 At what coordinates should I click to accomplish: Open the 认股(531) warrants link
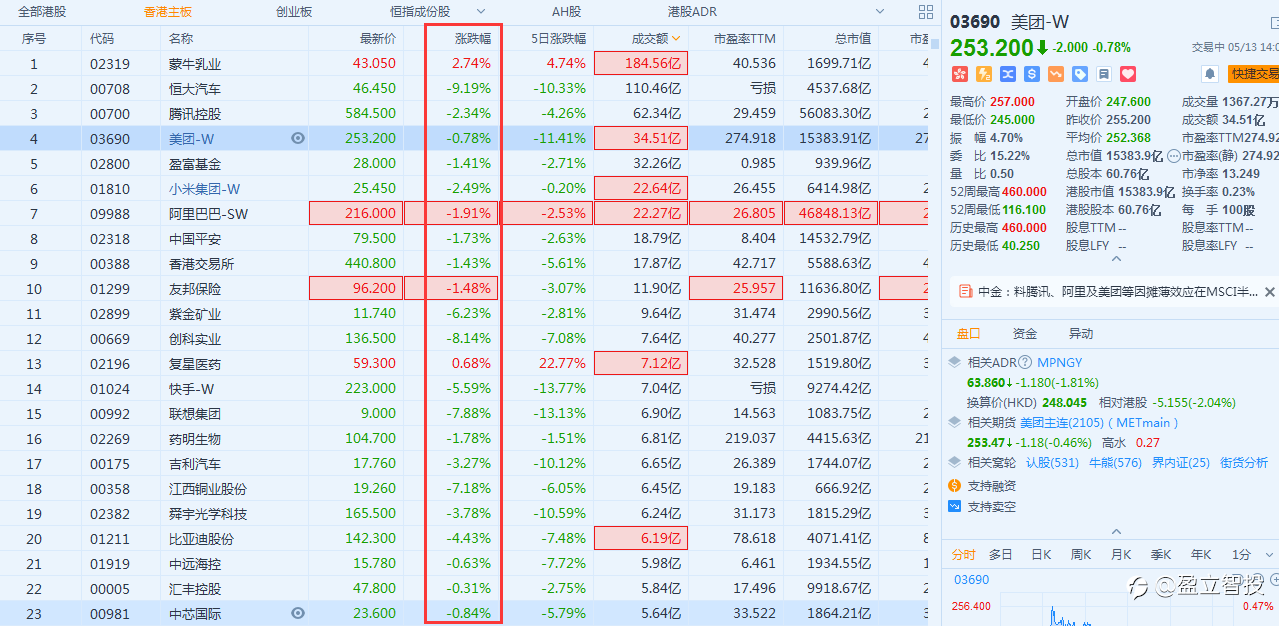coord(1052,462)
